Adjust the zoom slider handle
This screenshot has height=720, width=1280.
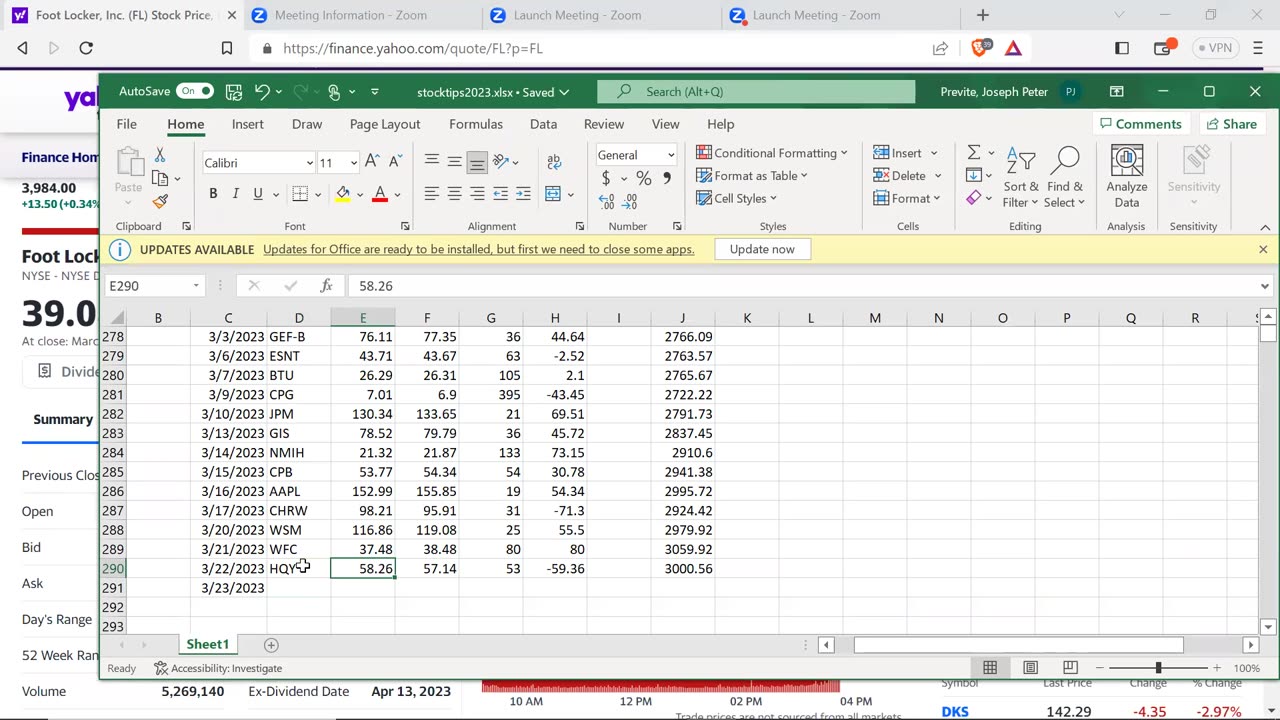point(1158,667)
